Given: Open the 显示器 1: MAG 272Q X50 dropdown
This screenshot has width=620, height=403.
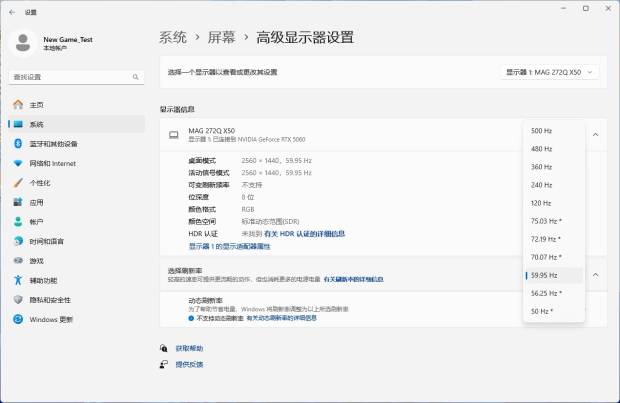Looking at the screenshot, I should tap(549, 72).
